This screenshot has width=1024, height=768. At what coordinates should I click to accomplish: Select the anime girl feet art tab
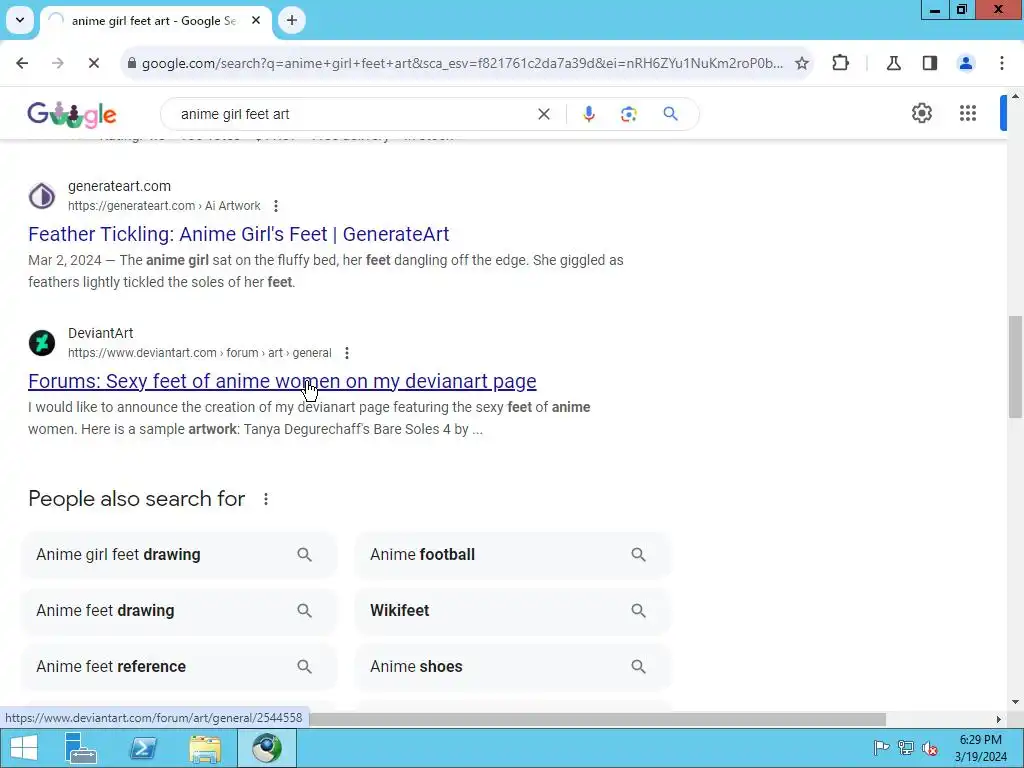154,21
